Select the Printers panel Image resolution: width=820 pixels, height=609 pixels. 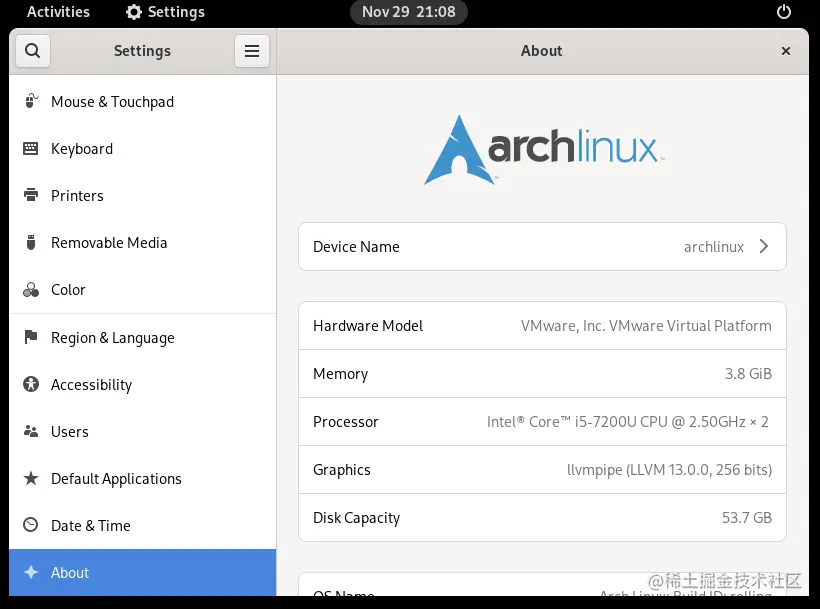142,196
